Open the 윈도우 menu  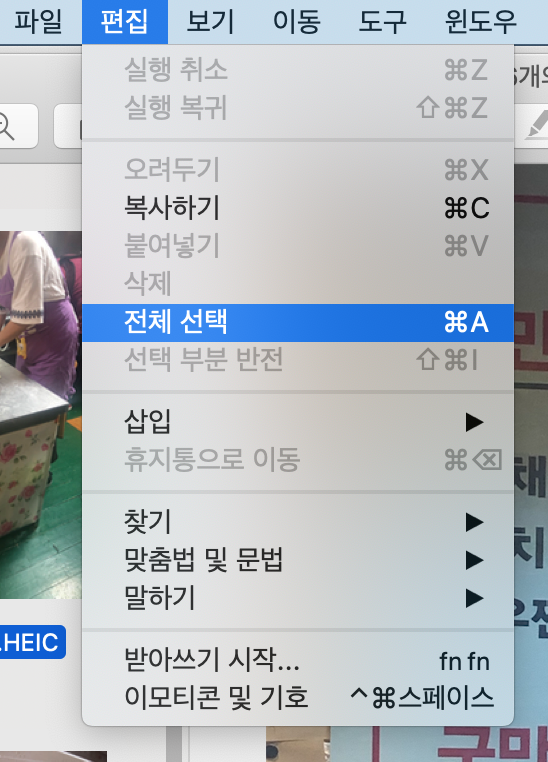point(481,22)
